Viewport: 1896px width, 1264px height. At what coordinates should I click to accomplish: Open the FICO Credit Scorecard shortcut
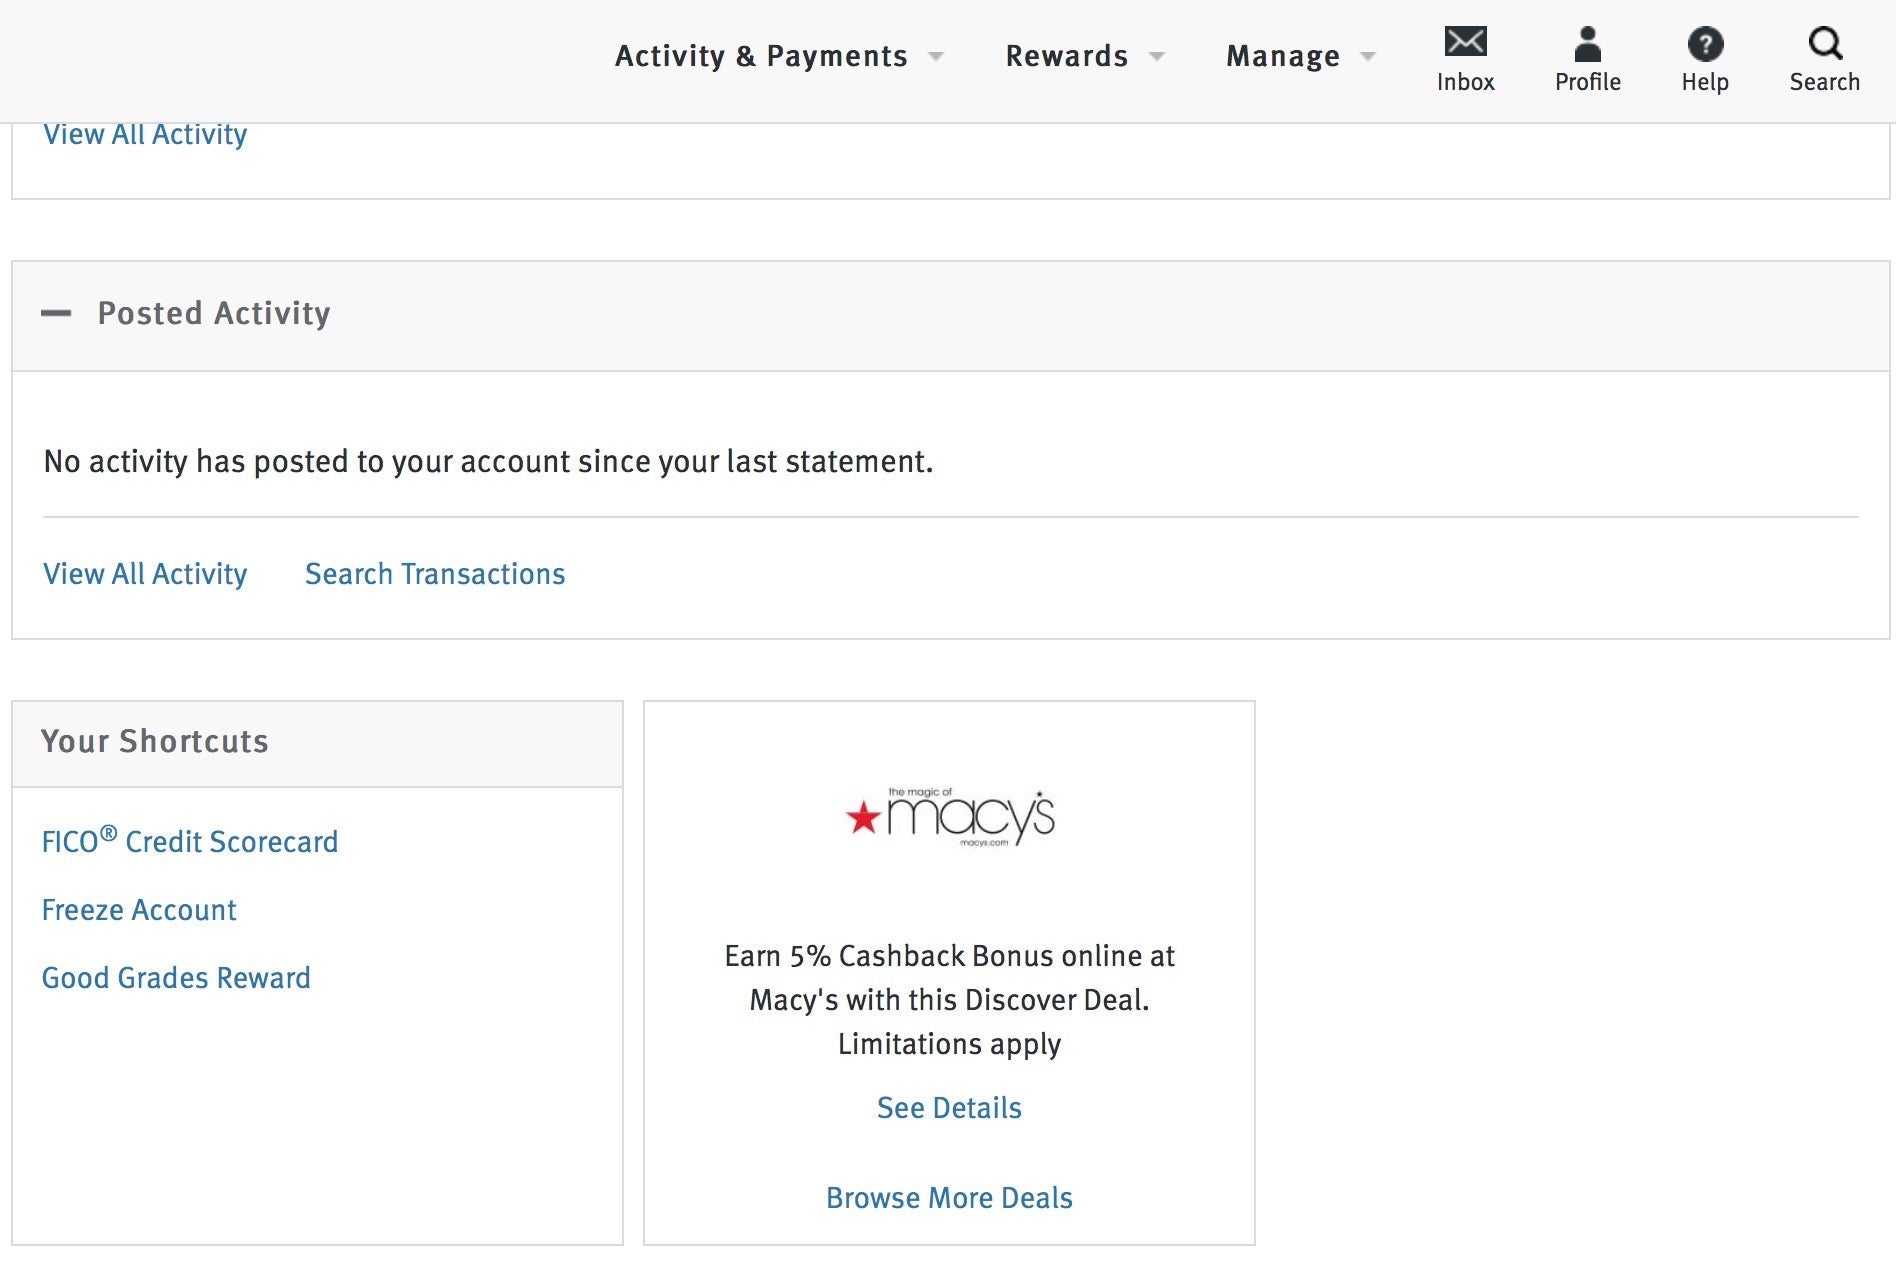[x=190, y=841]
